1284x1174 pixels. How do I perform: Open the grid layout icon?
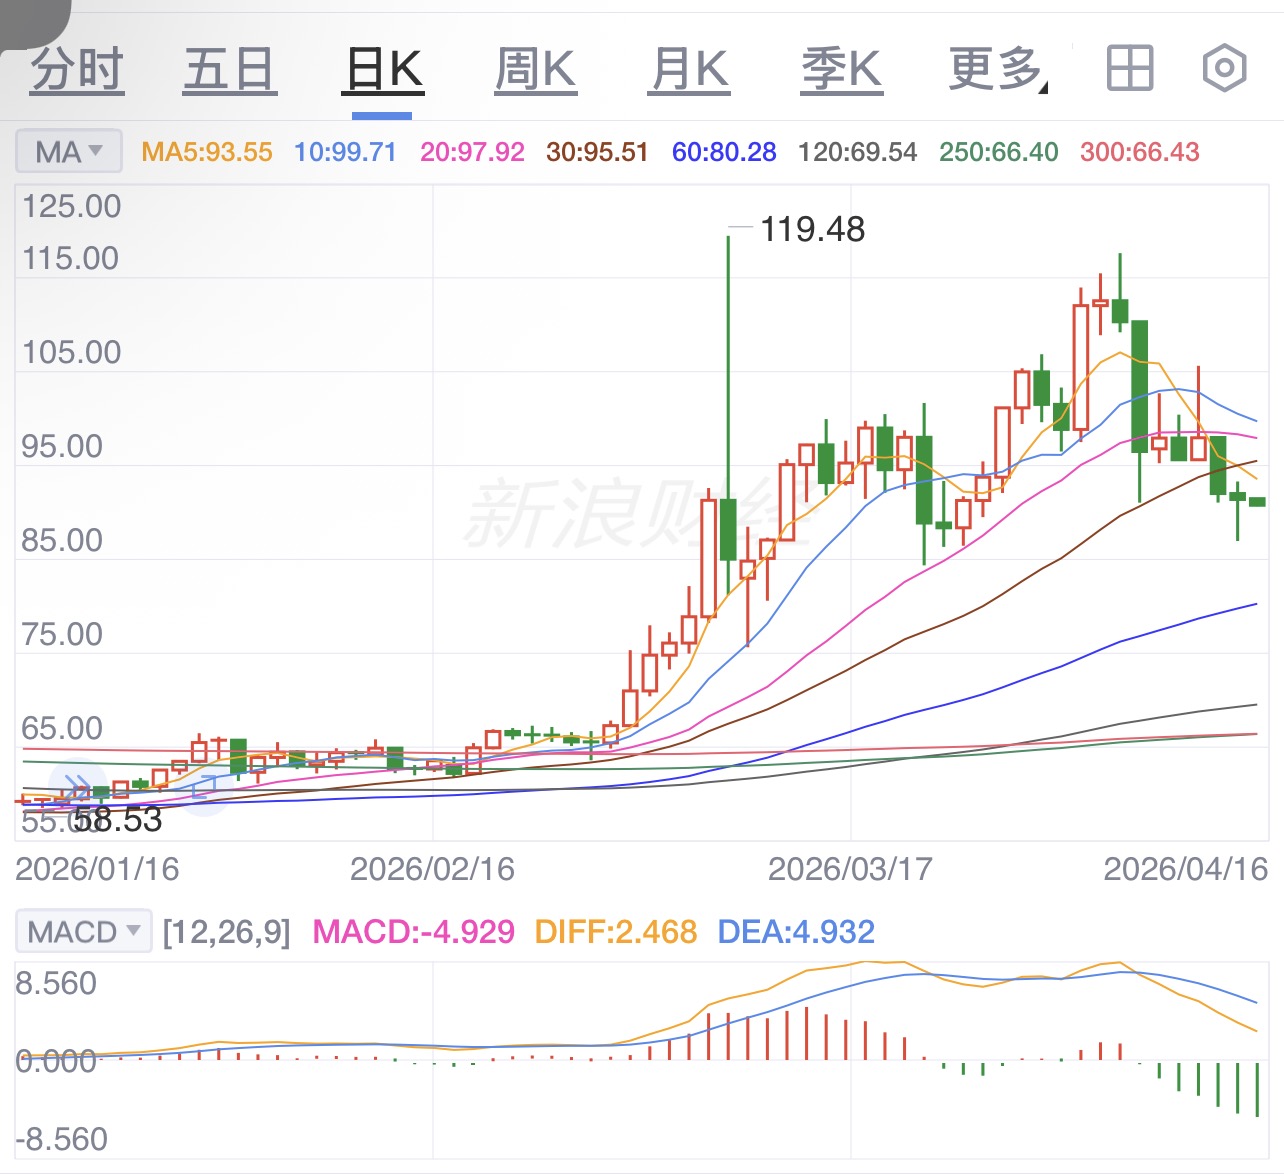pyautogui.click(x=1130, y=69)
